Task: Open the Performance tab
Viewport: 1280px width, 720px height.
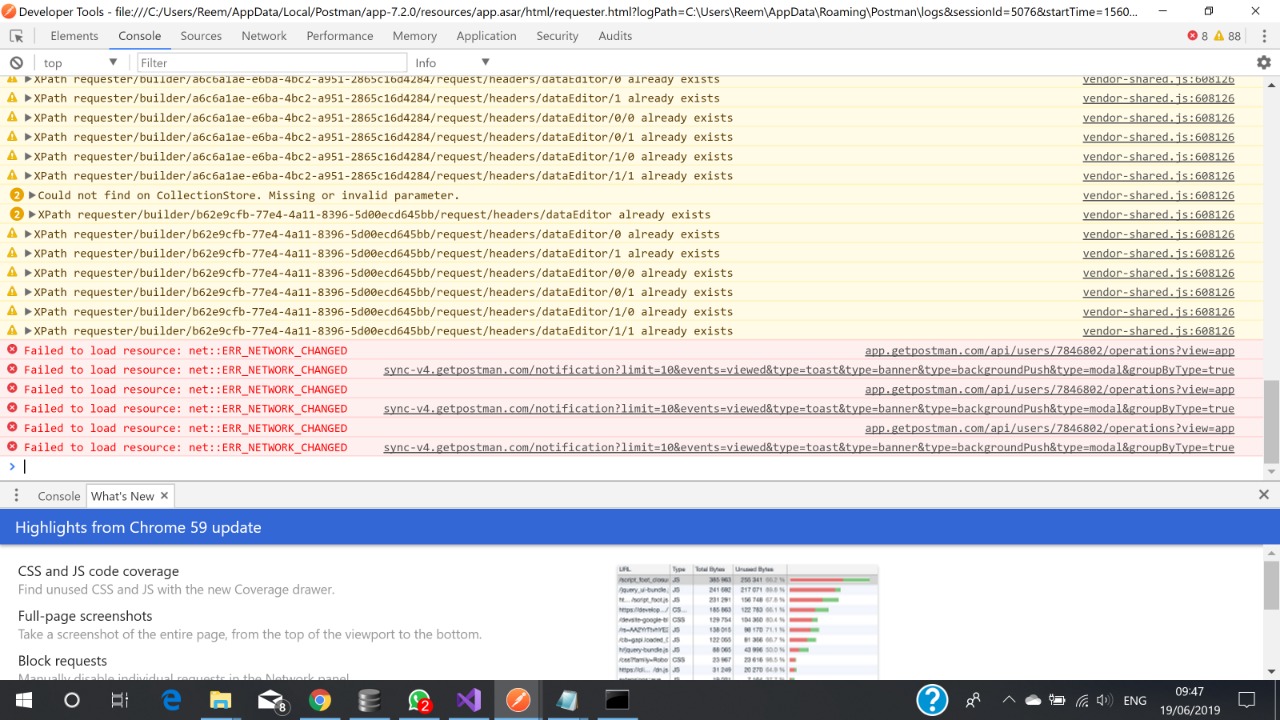Action: click(340, 36)
